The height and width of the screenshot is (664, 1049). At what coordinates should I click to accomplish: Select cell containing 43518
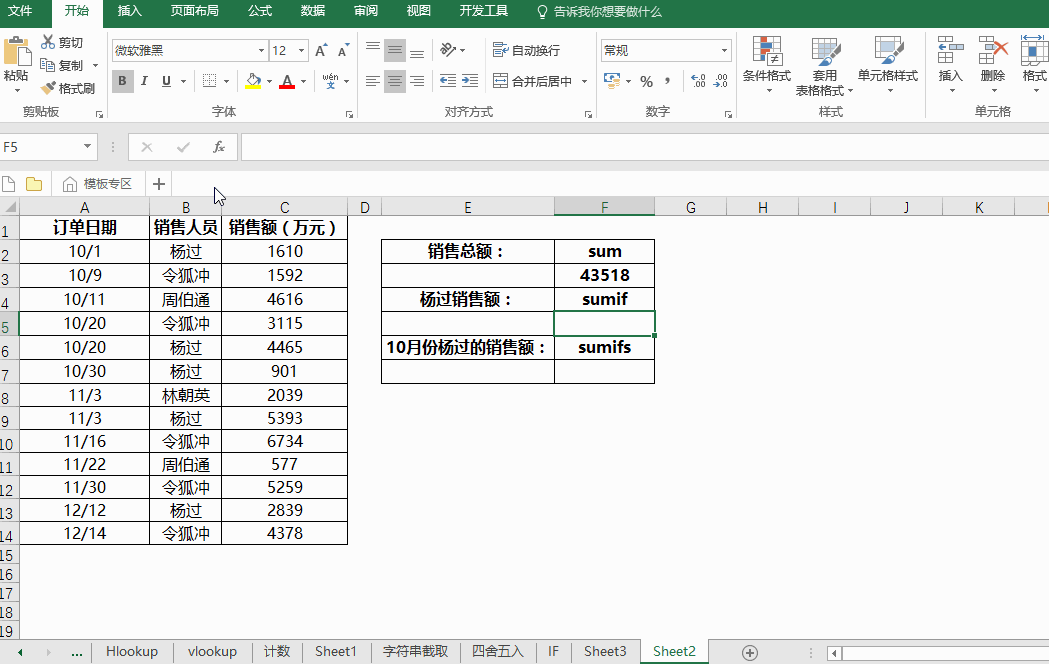point(605,275)
